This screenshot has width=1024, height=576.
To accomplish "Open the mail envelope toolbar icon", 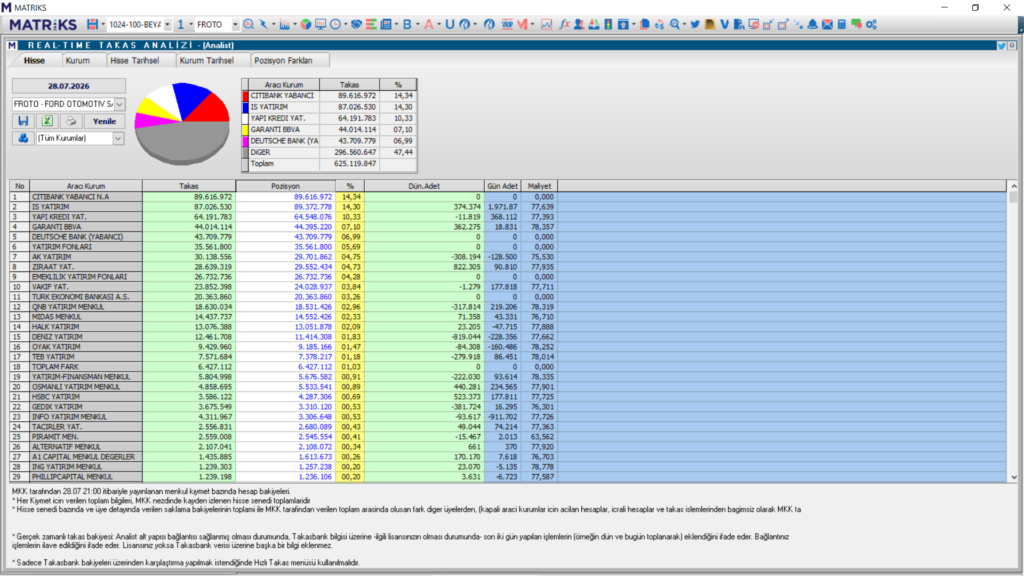I will (827, 24).
